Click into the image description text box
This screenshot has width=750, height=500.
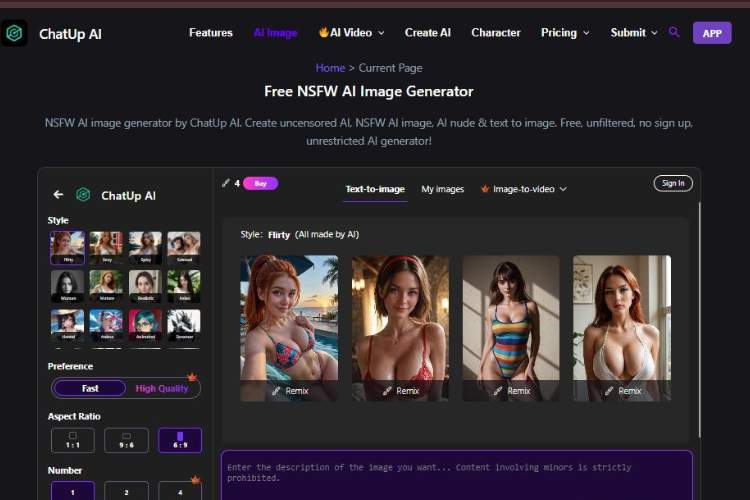[x=455, y=473]
